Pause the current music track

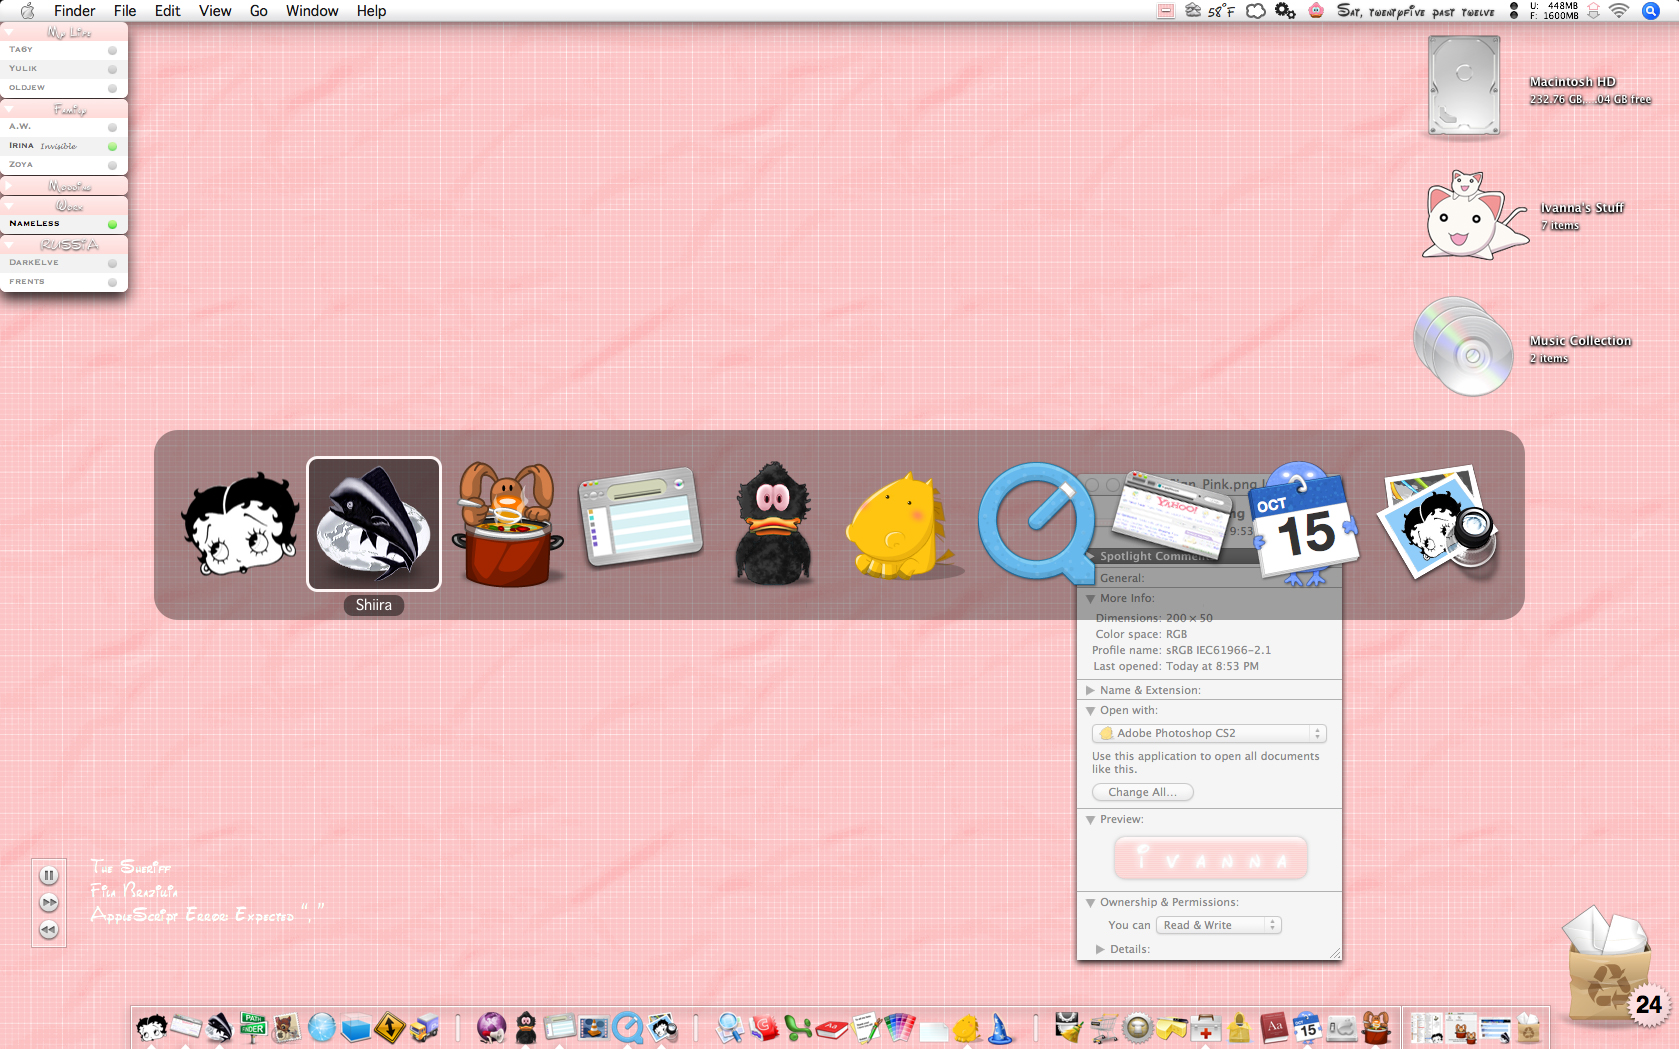click(49, 875)
